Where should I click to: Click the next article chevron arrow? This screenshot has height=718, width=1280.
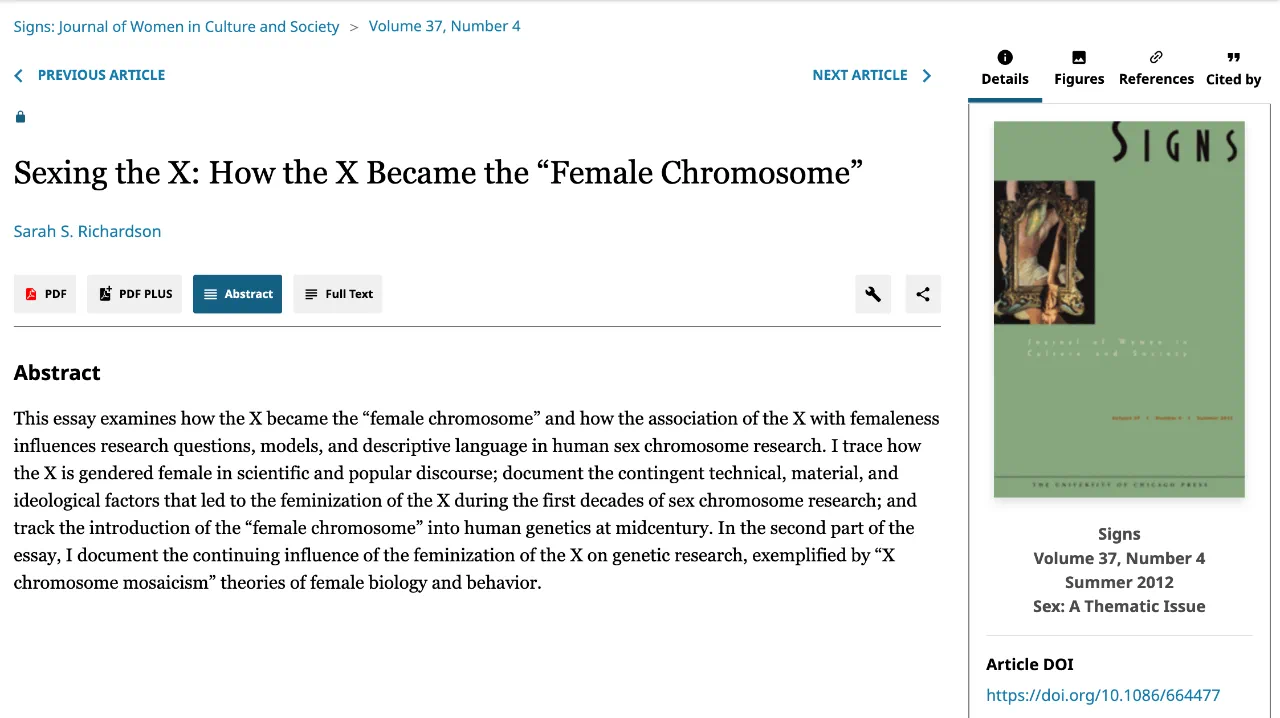(x=926, y=75)
